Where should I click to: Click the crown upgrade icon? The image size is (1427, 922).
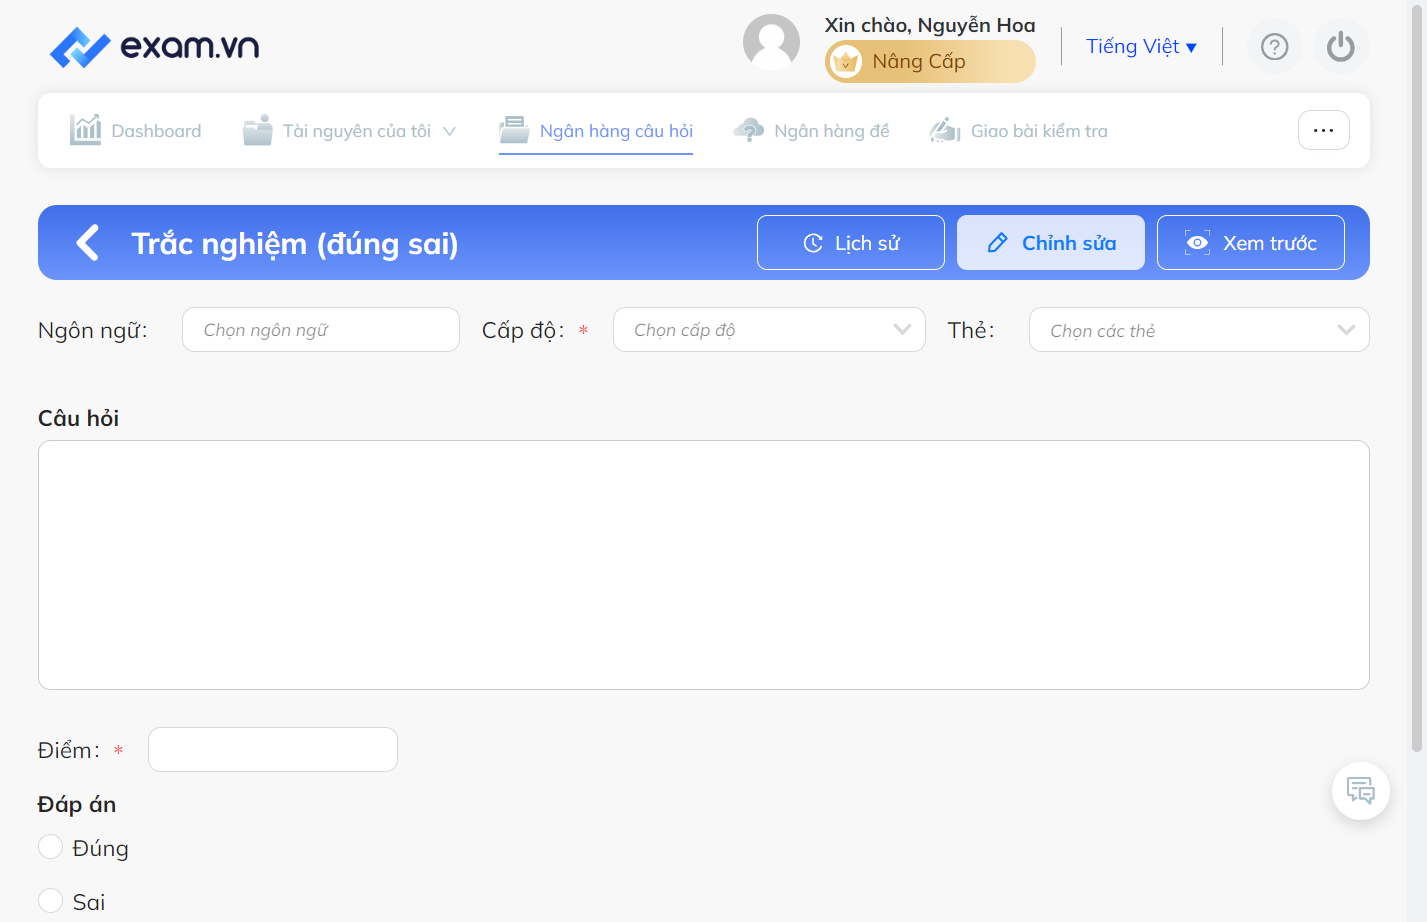click(x=846, y=62)
